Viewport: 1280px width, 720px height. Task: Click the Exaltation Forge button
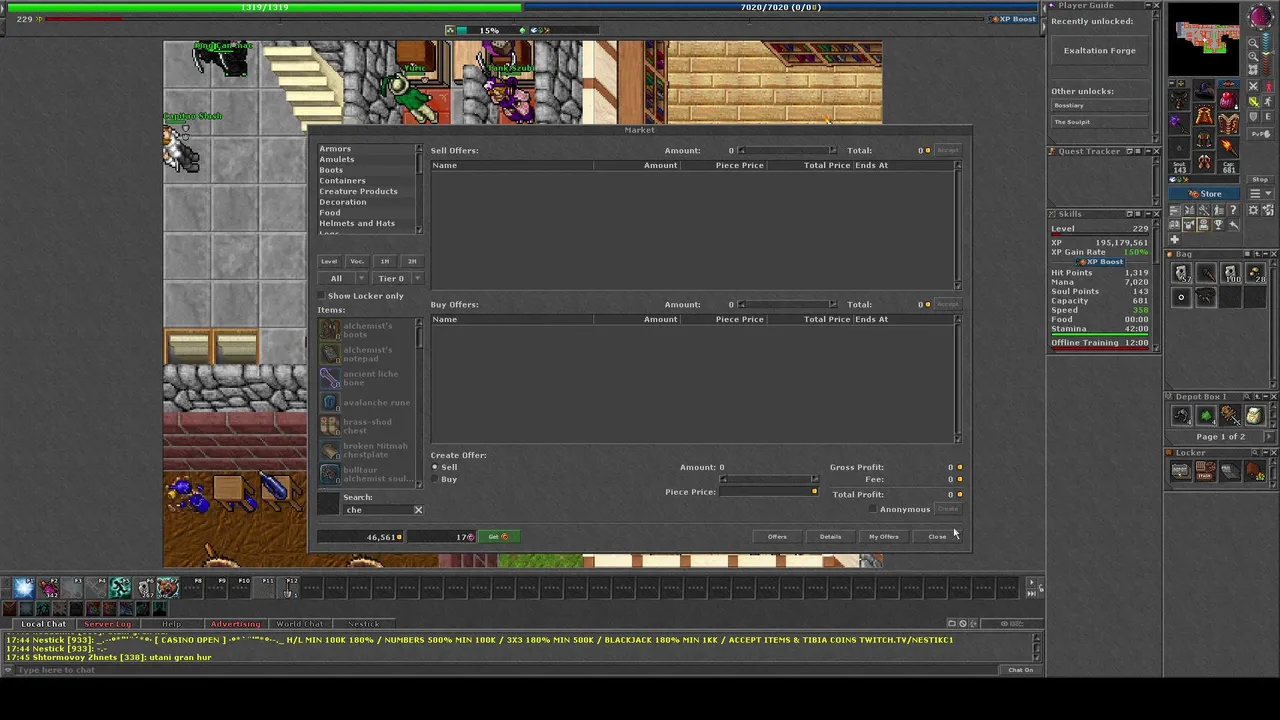click(1099, 50)
